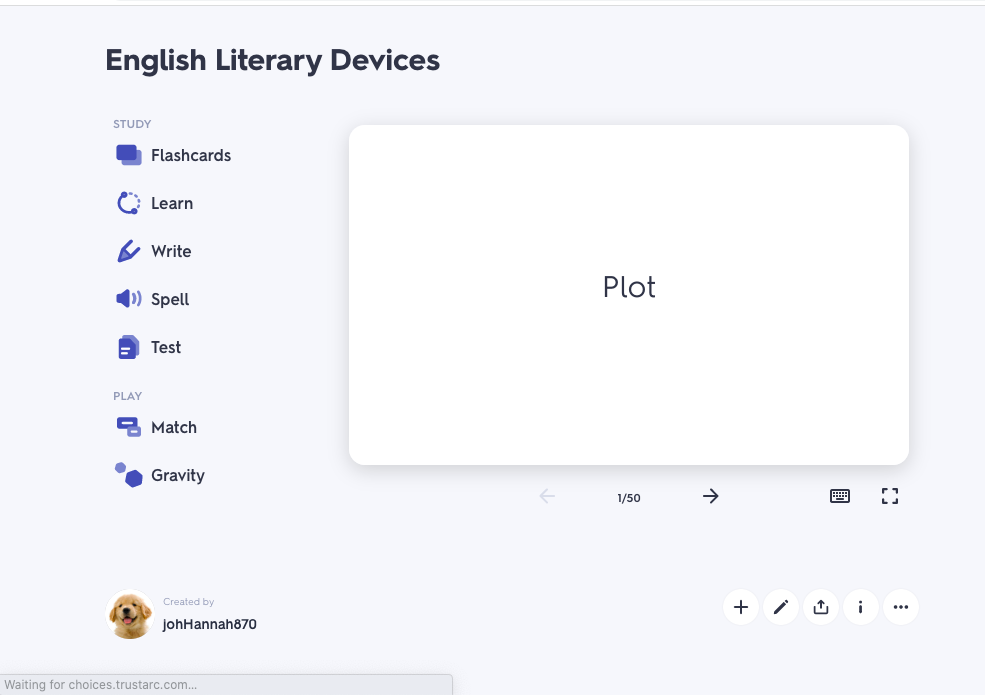Image resolution: width=985 pixels, height=695 pixels.
Task: Show keyboard shortcuts icon
Action: click(x=840, y=496)
